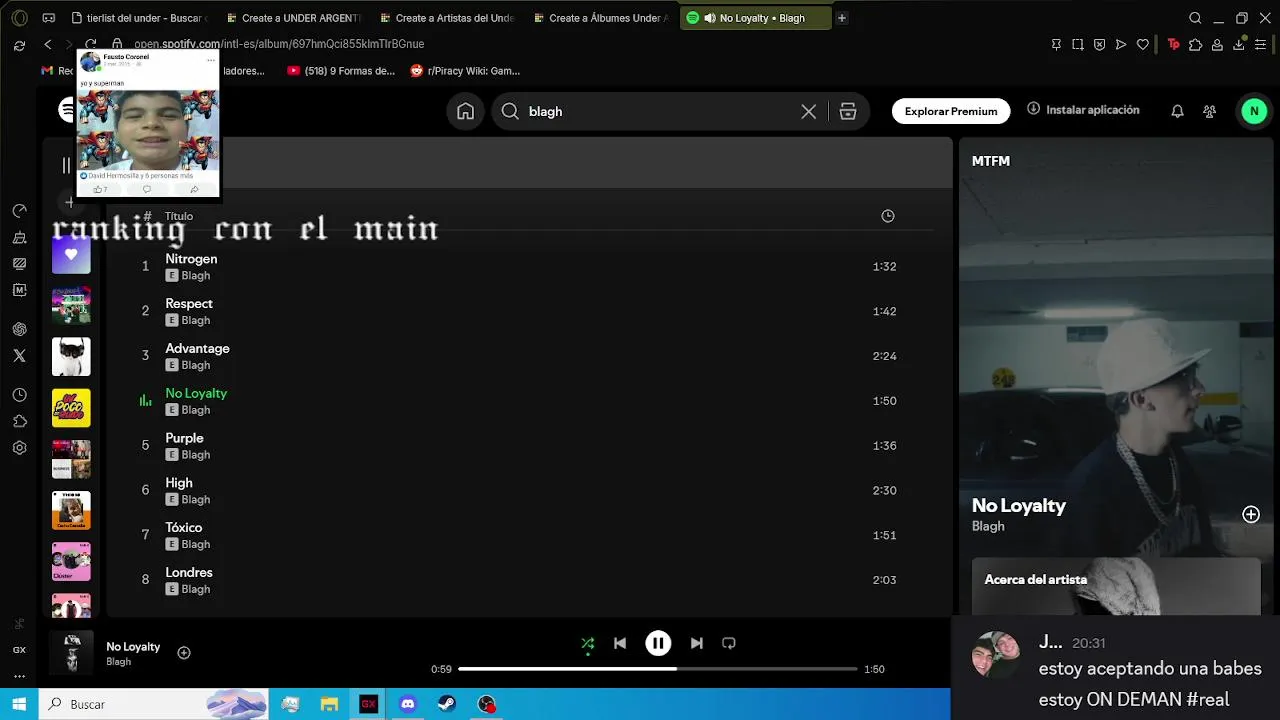Click Instalar aplicación link

(1083, 110)
